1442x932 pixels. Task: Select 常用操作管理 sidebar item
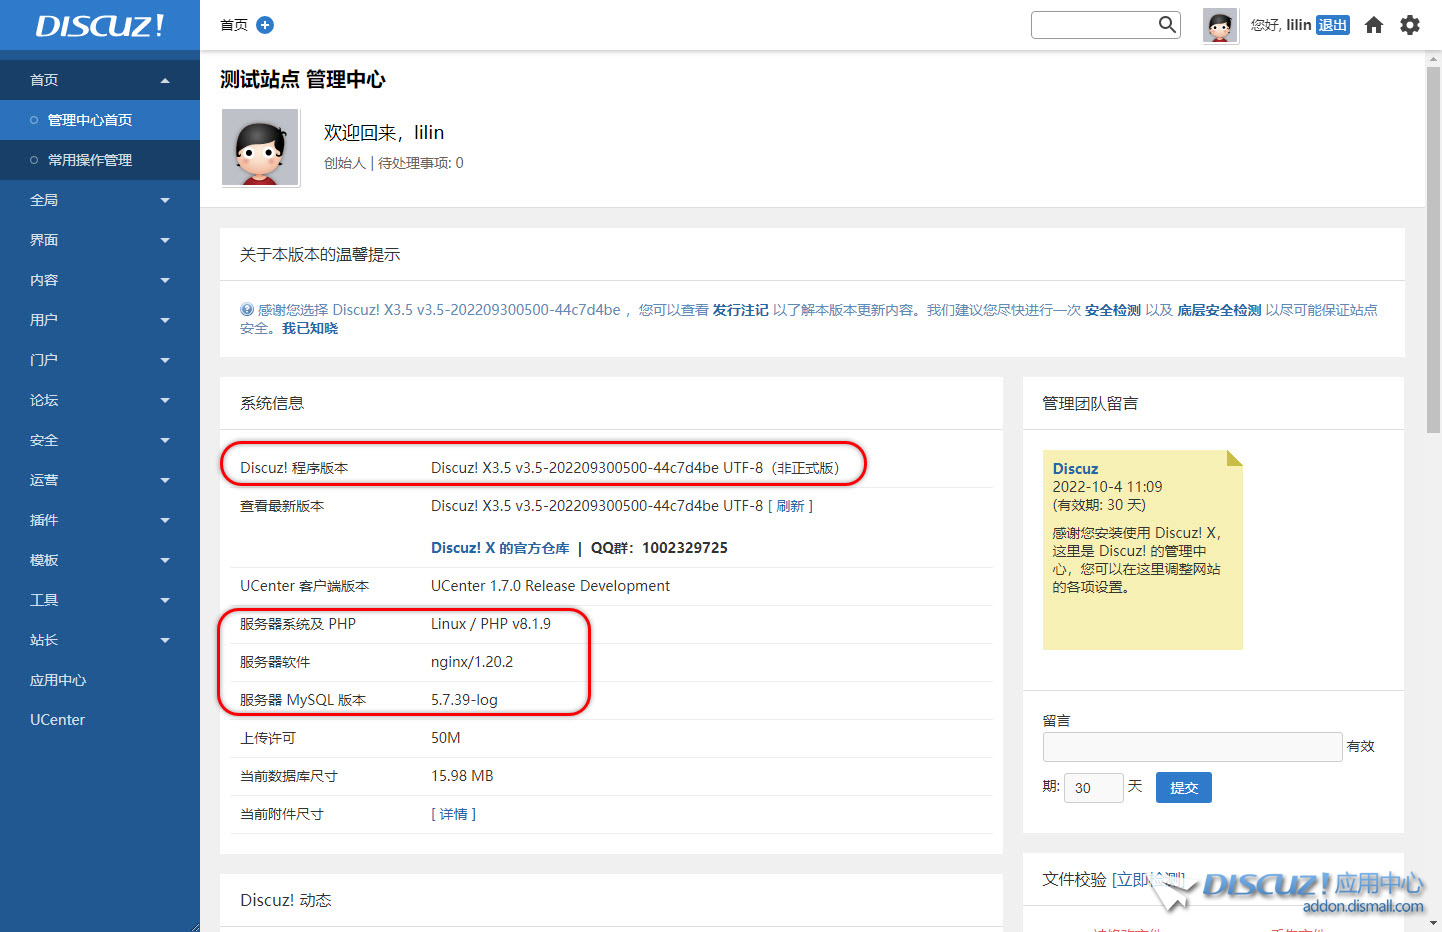[x=100, y=160]
